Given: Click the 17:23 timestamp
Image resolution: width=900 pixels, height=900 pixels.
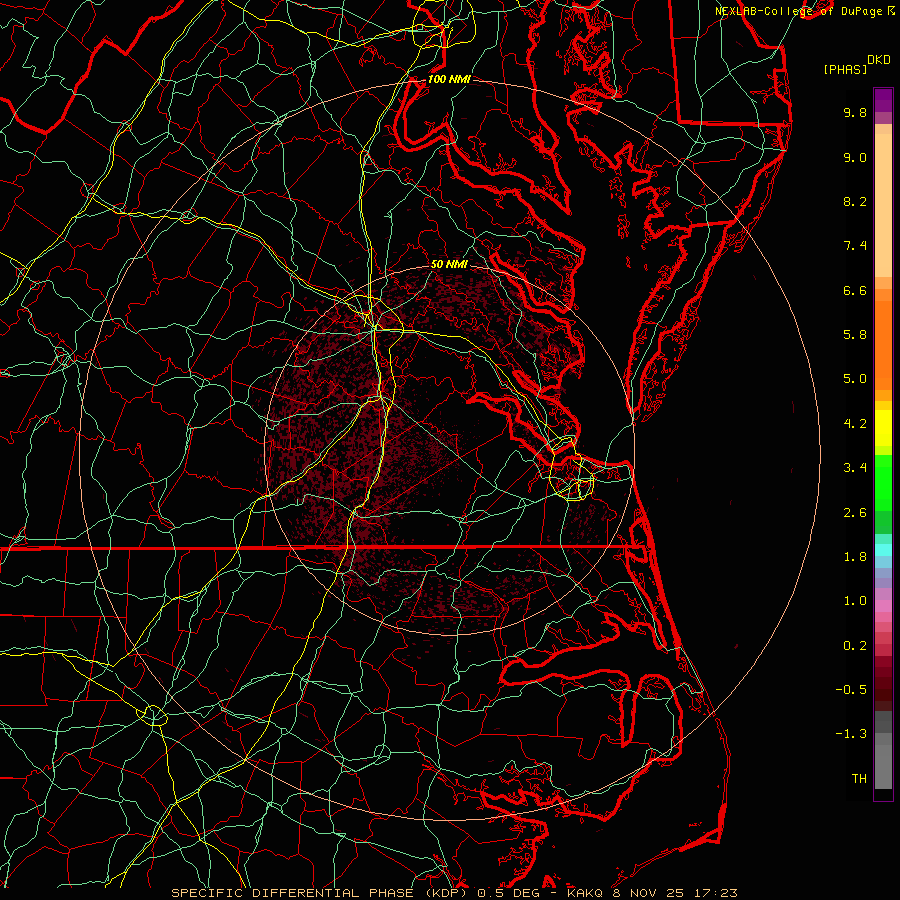Looking at the screenshot, I should click(715, 893).
